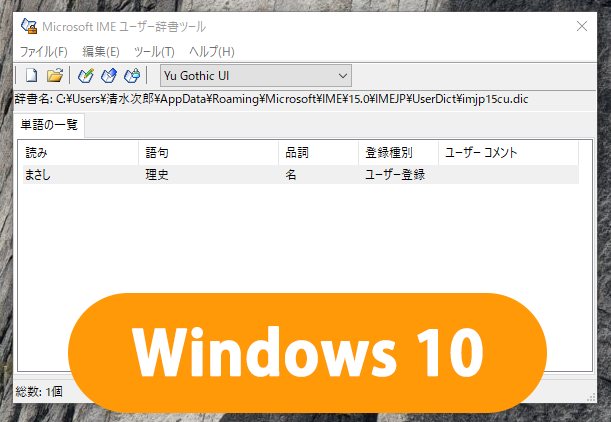Viewport: 611px width, 422px height.
Task: Sort by the 登録種別 column header
Action: [x=399, y=153]
